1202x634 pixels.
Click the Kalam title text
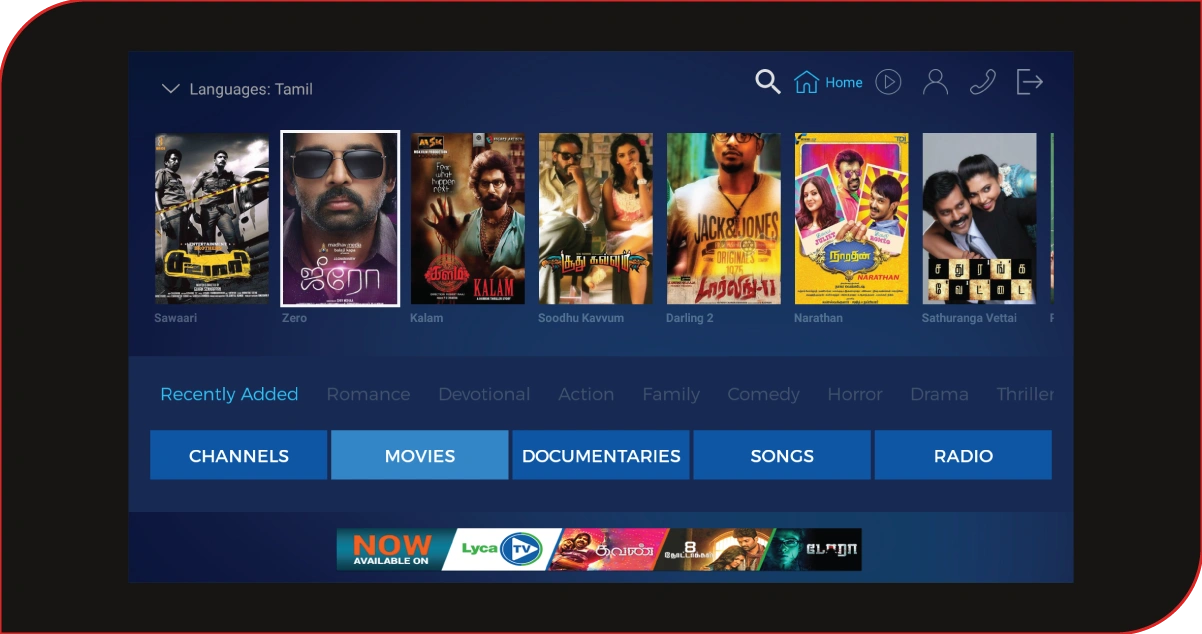coord(426,318)
